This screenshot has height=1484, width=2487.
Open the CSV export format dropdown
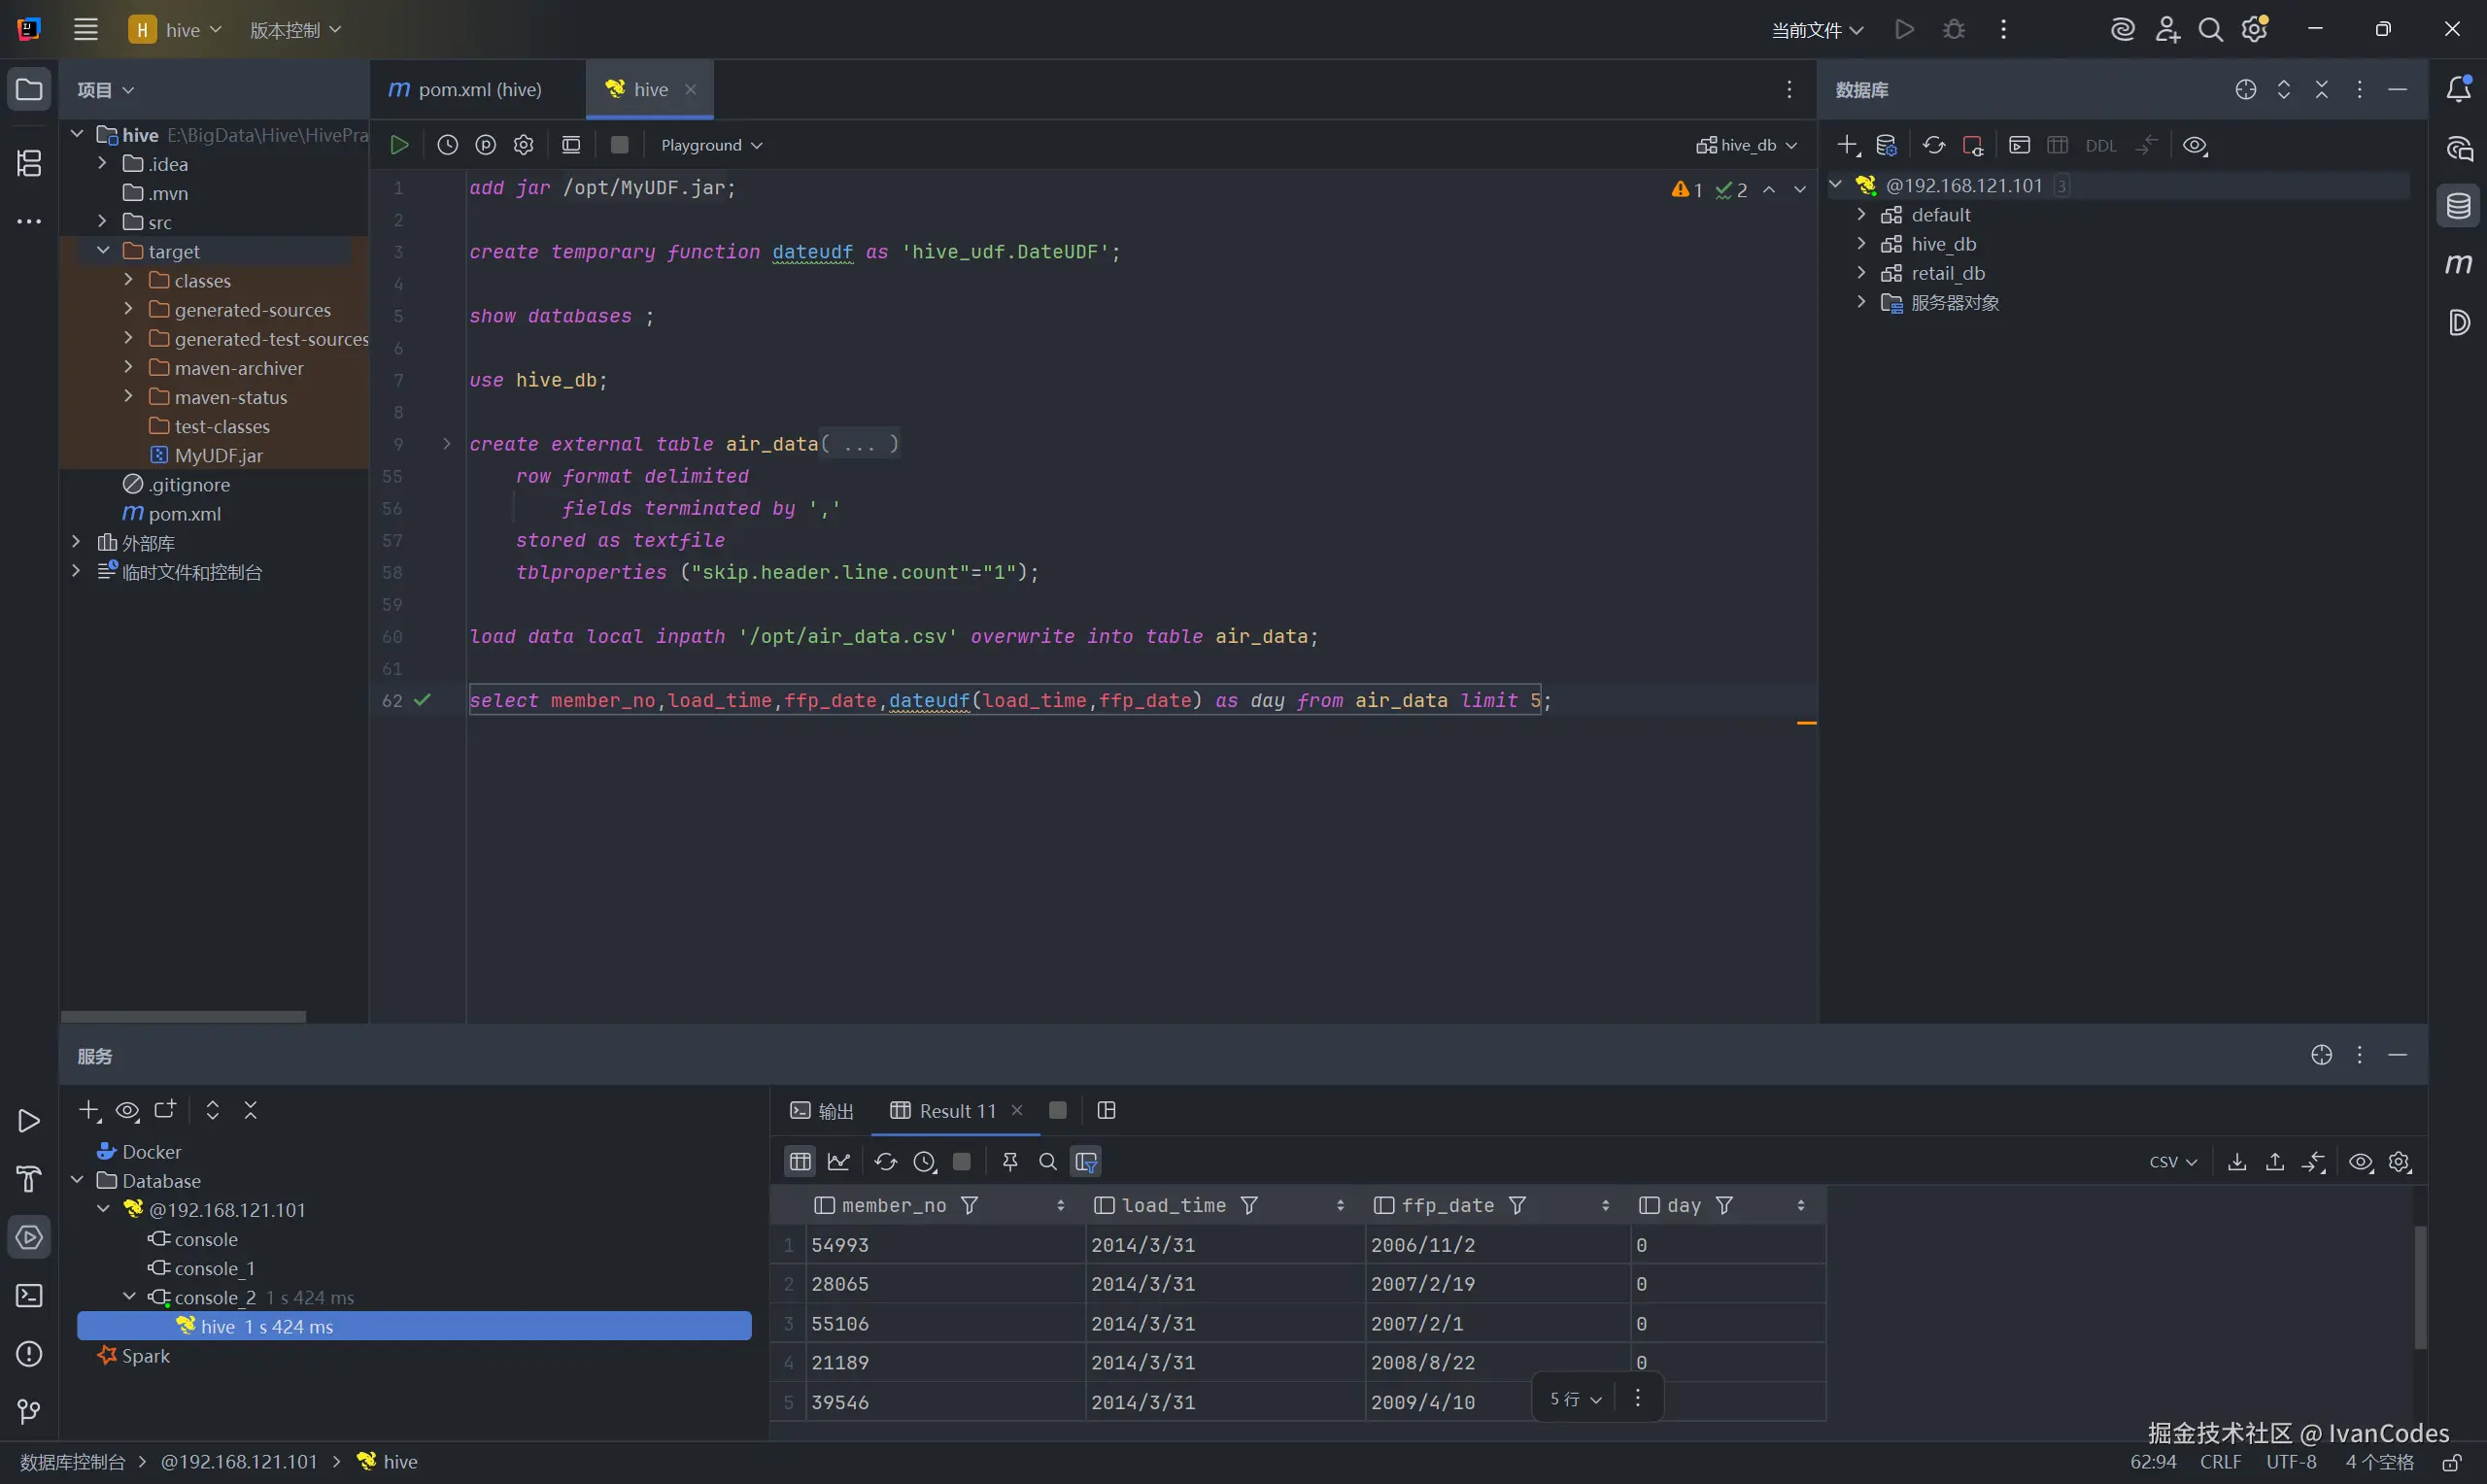point(2172,1161)
